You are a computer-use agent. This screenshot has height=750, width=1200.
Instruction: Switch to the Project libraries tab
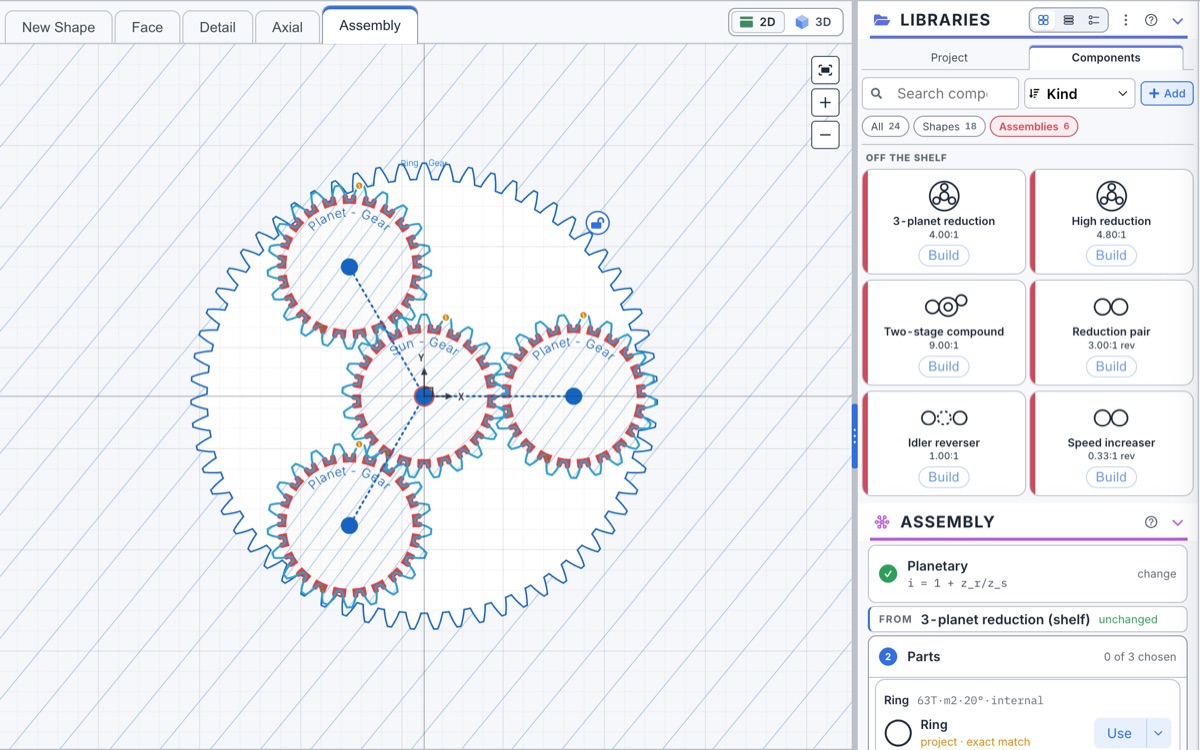tap(949, 57)
